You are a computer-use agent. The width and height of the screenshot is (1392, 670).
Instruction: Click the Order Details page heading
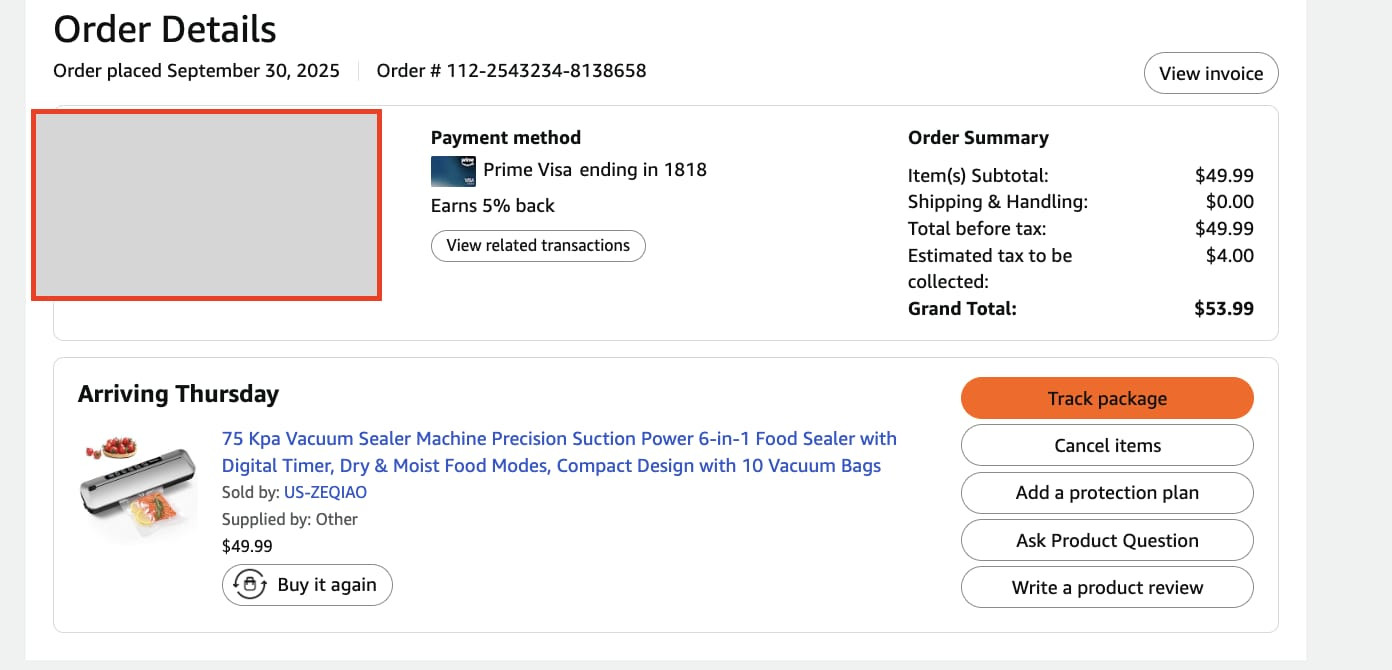point(165,29)
